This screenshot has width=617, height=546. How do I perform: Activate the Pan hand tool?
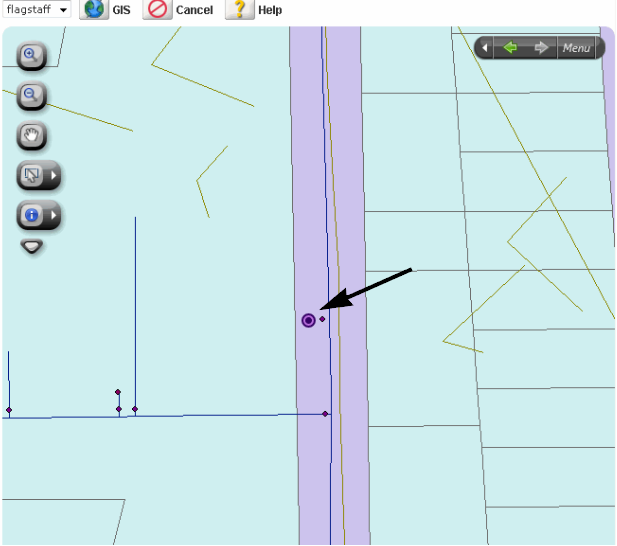(31, 136)
